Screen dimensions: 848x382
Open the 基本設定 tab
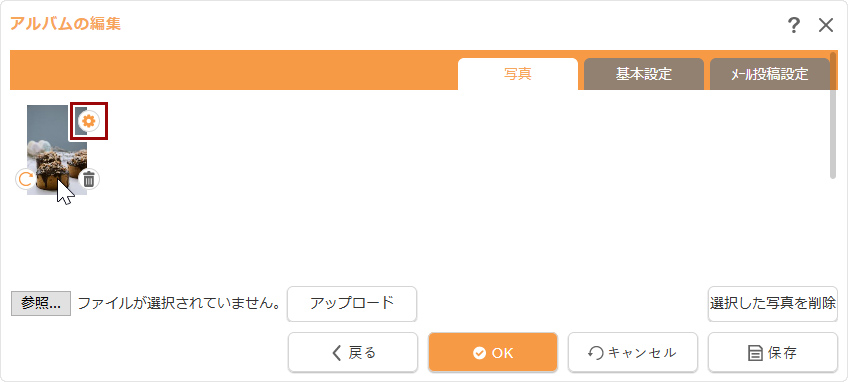tap(644, 74)
